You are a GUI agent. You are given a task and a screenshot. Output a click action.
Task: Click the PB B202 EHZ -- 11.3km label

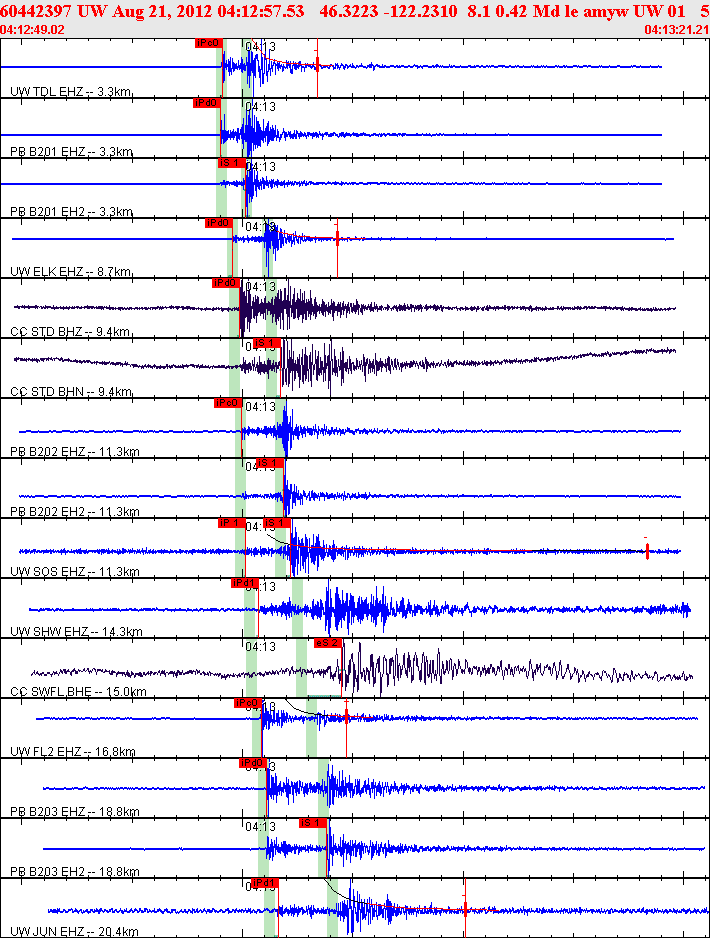pyautogui.click(x=75, y=451)
